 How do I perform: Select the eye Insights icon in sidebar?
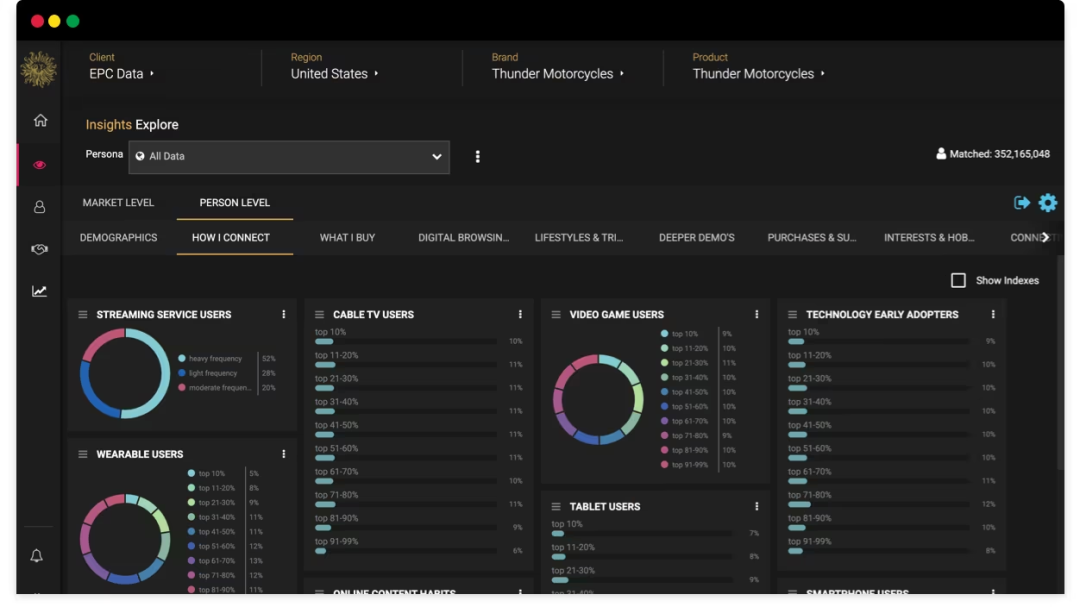tap(40, 165)
